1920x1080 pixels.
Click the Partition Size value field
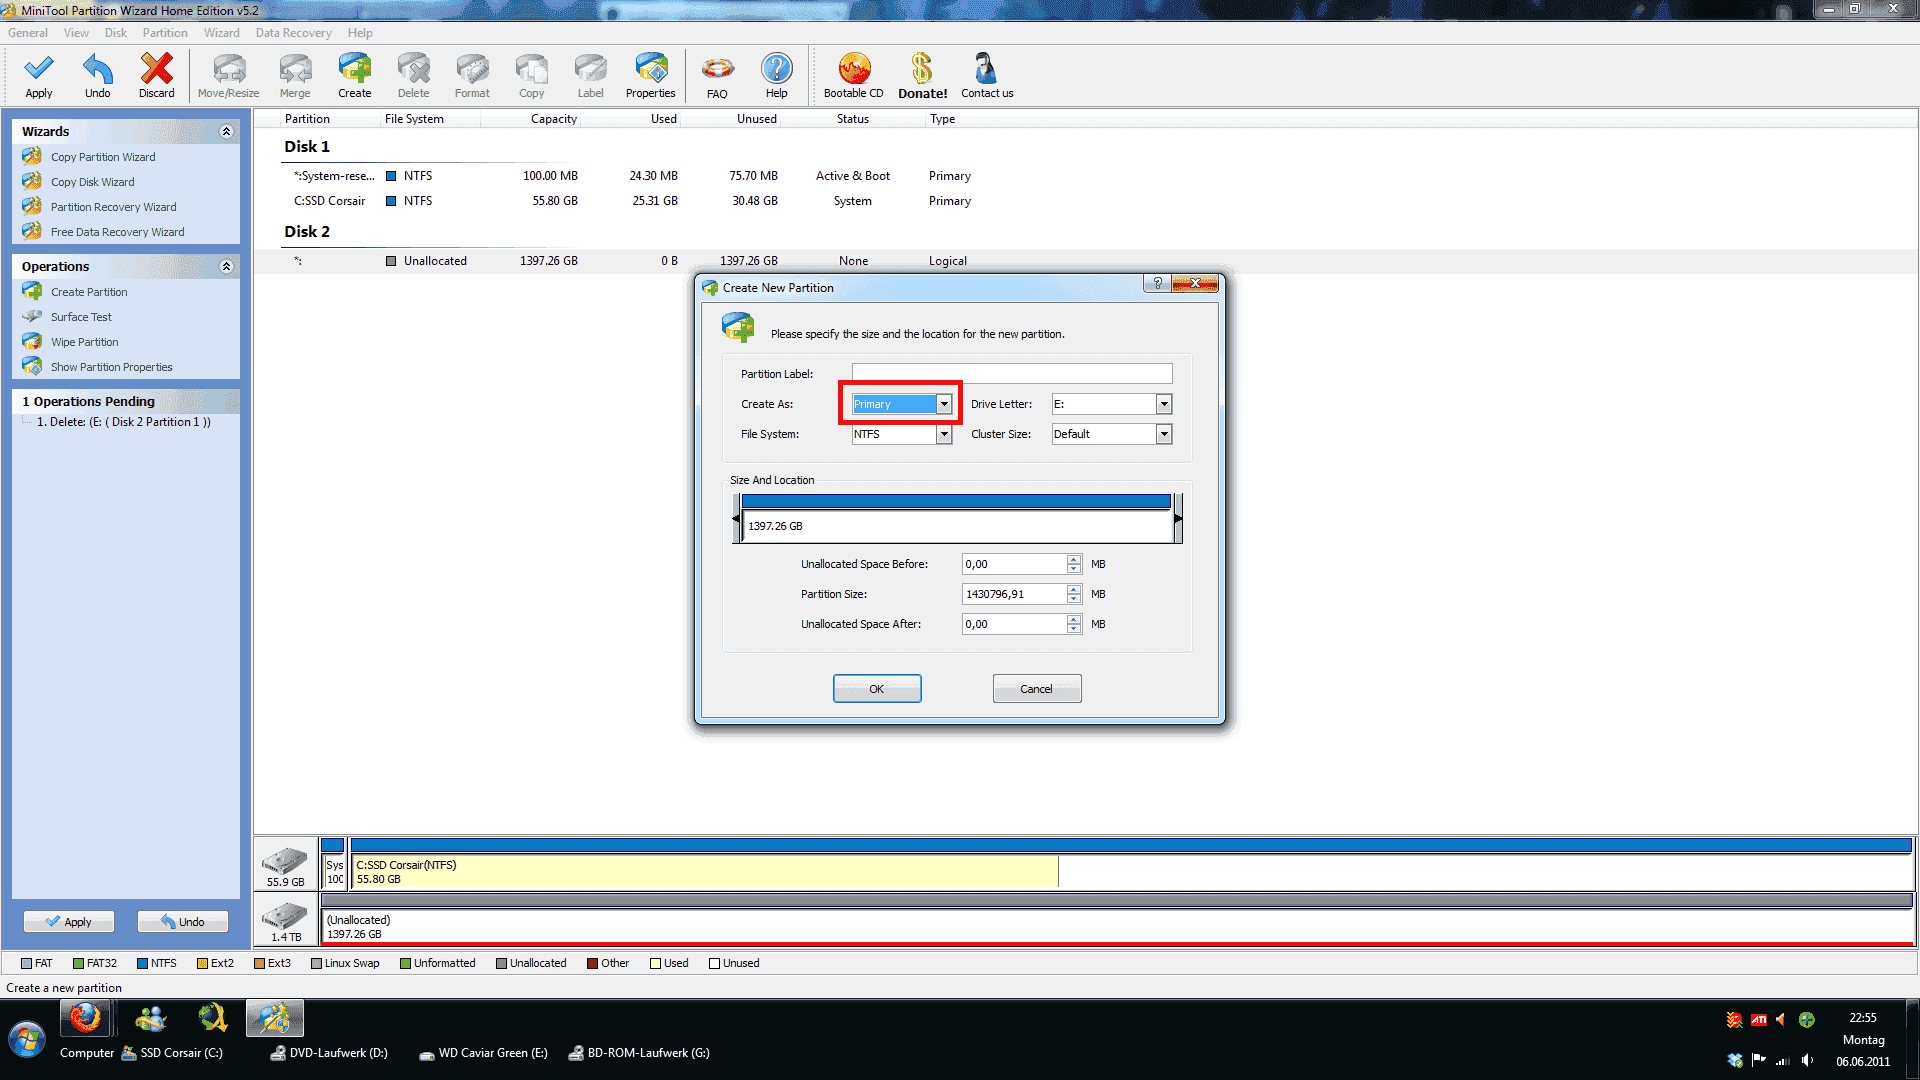pos(1014,594)
